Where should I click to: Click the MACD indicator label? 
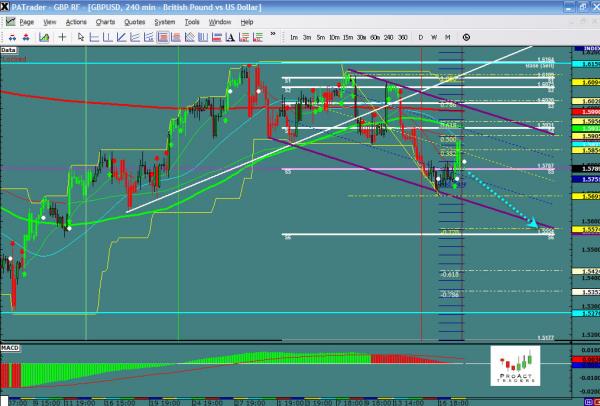point(11,346)
